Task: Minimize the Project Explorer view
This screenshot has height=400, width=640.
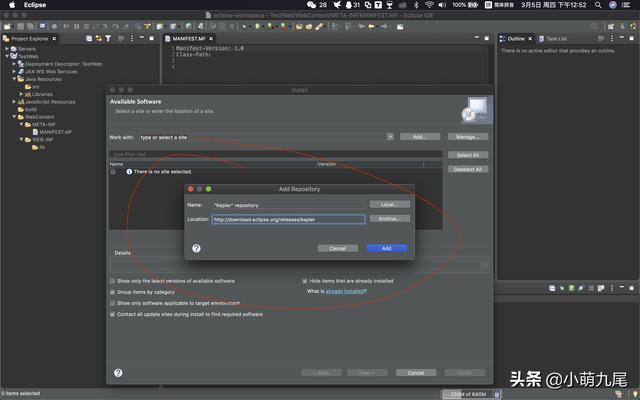Action: click(x=142, y=38)
